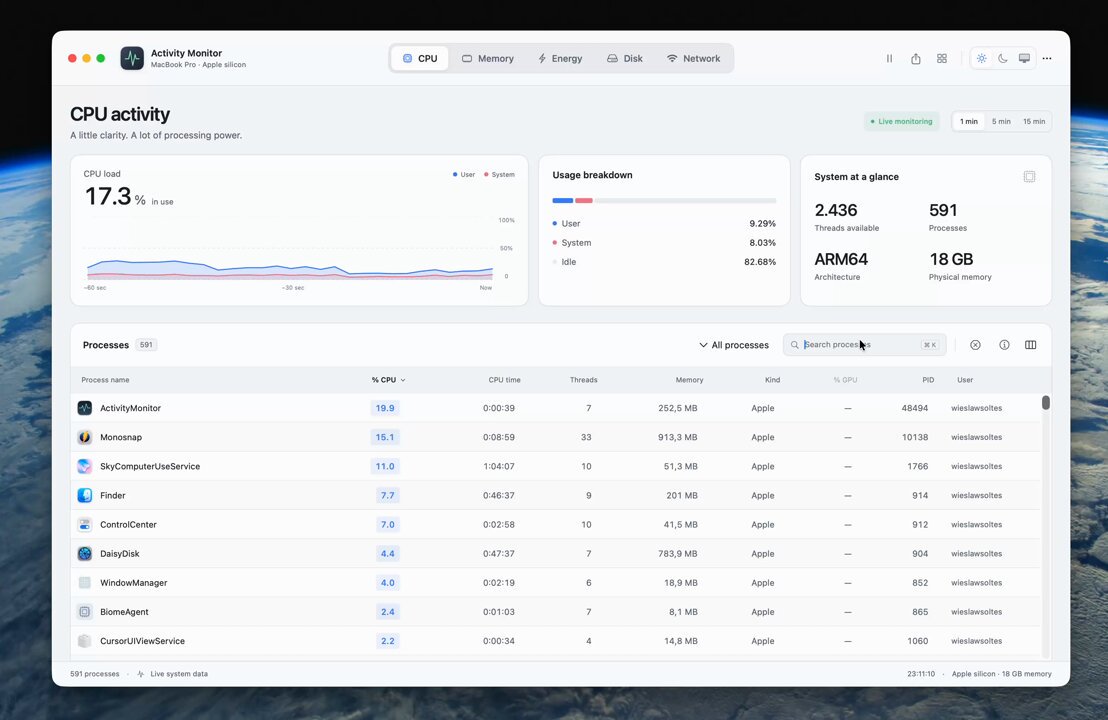Open the grid layout icon in the toolbar
Screen dimensions: 1108x720
tap(942, 59)
